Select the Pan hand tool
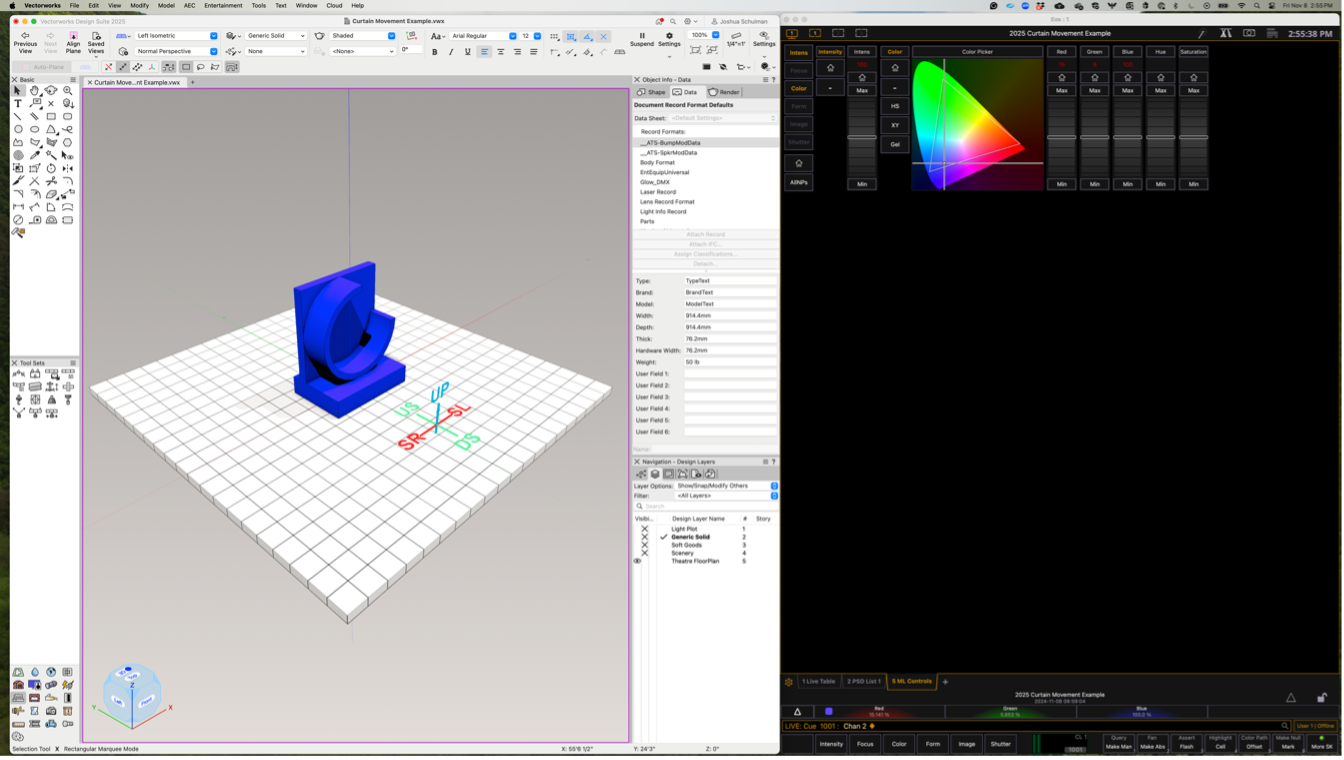 pos(34,90)
